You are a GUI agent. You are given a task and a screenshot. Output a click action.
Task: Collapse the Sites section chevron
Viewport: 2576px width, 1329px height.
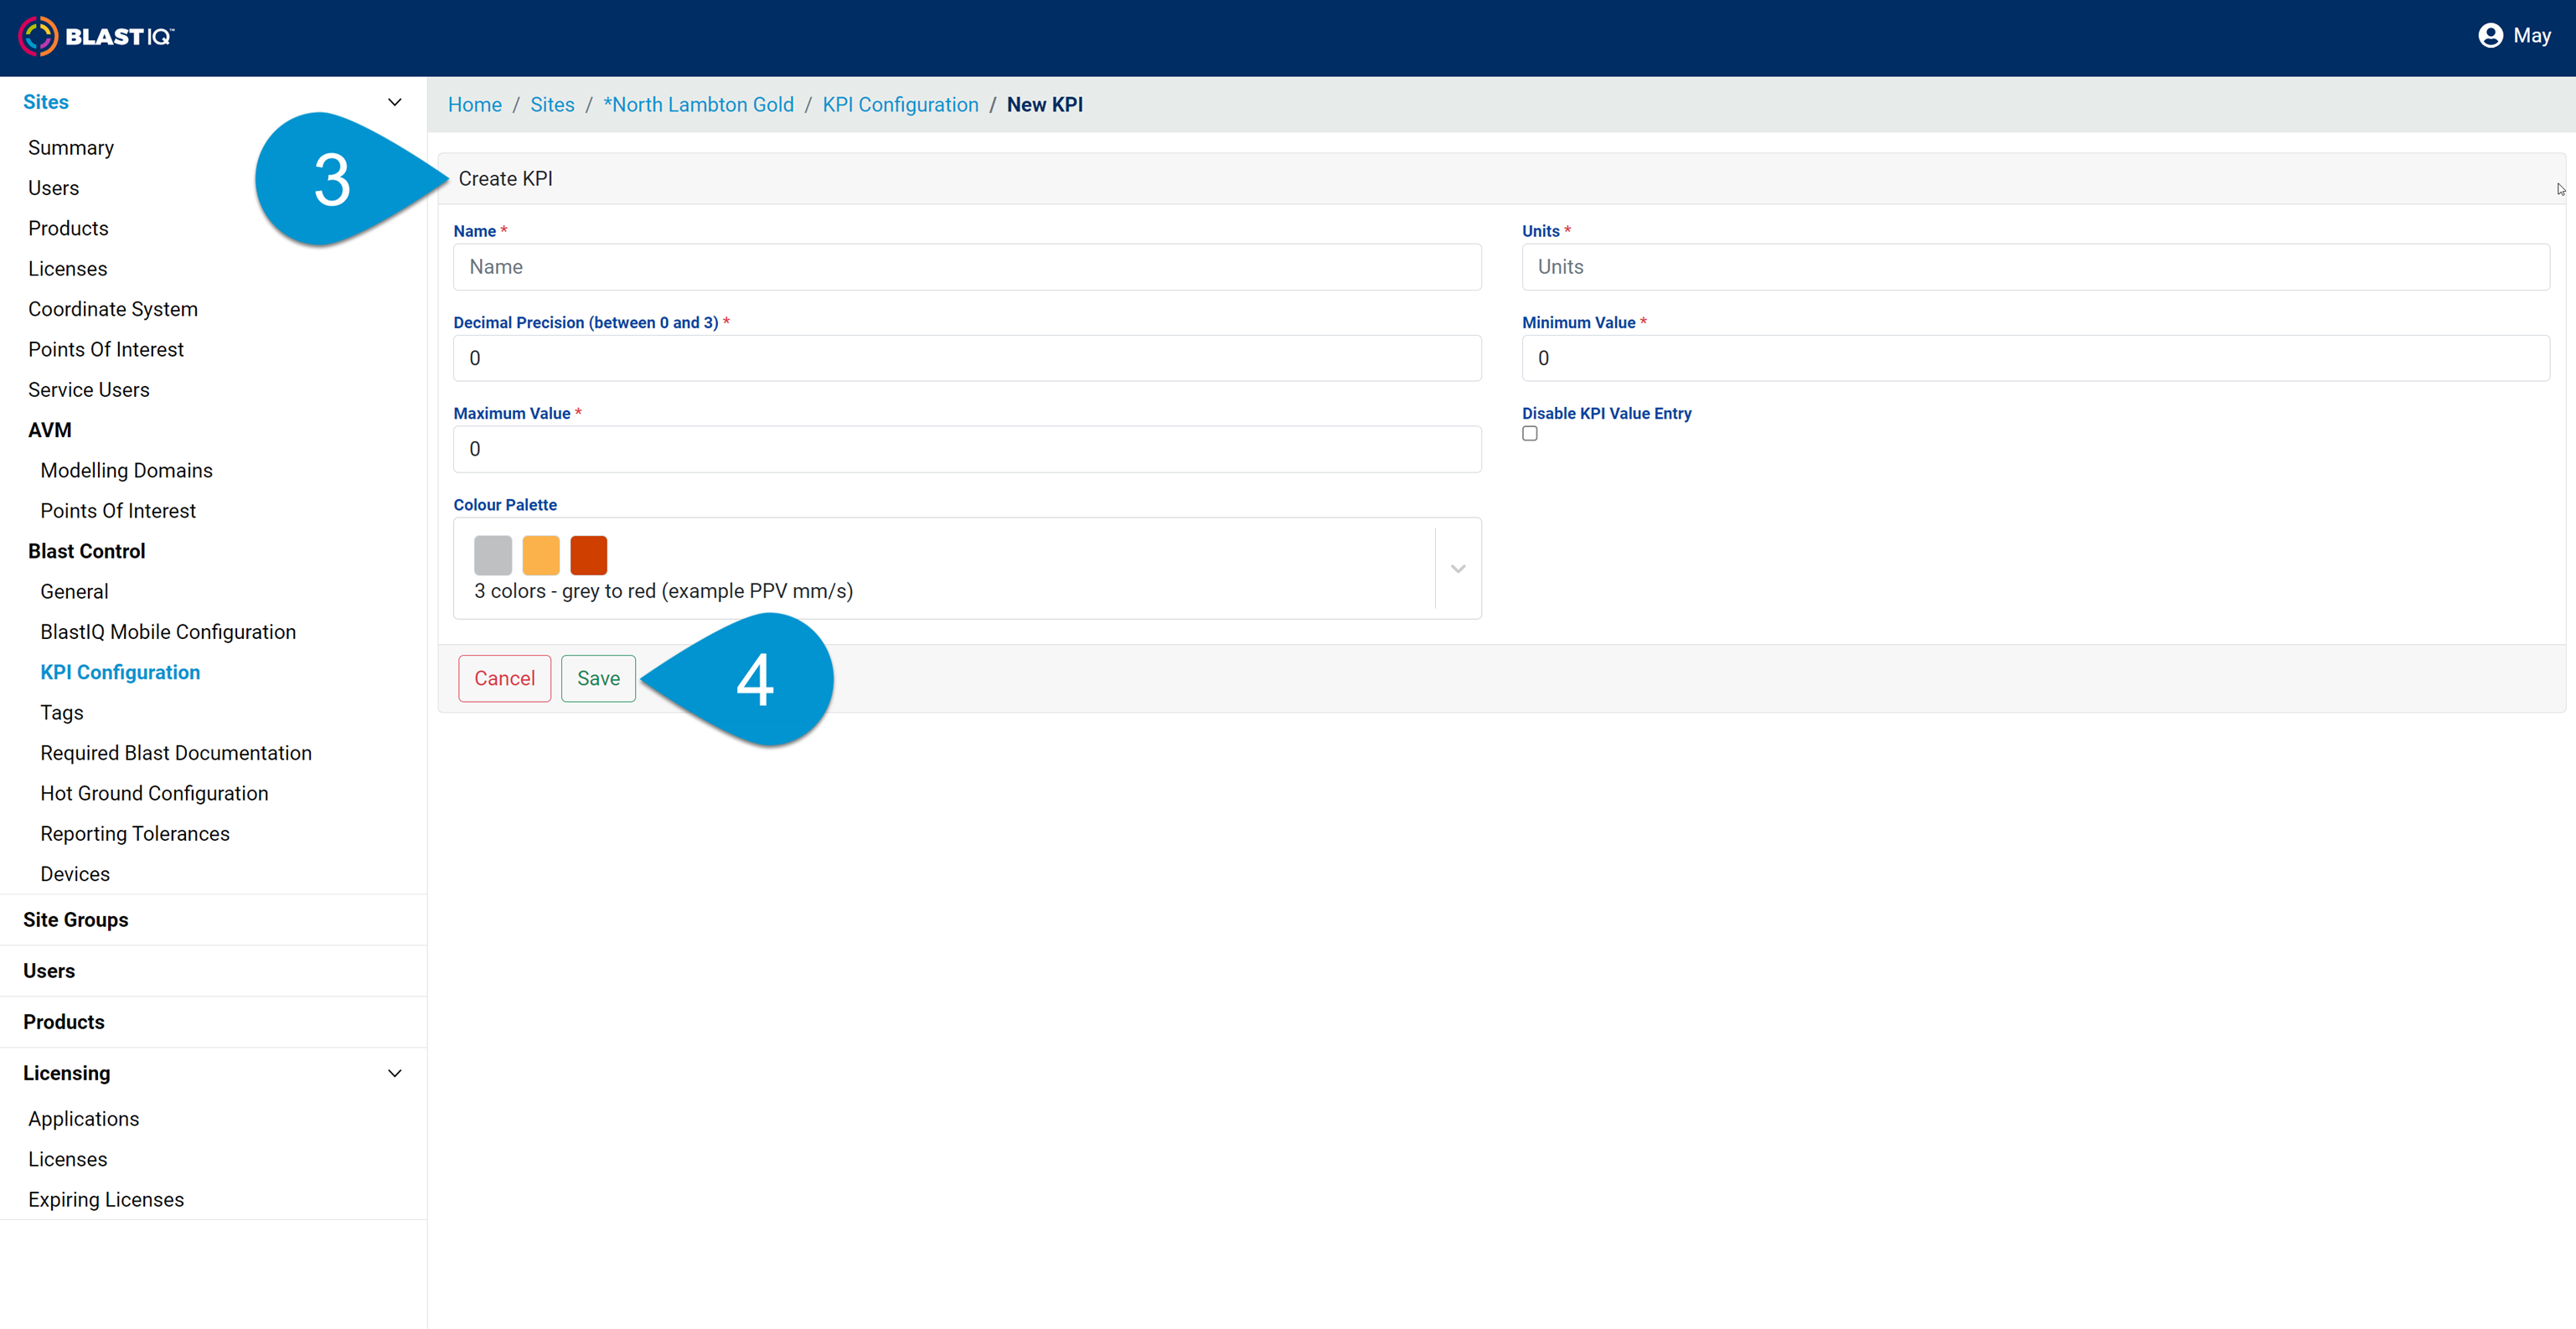(395, 102)
